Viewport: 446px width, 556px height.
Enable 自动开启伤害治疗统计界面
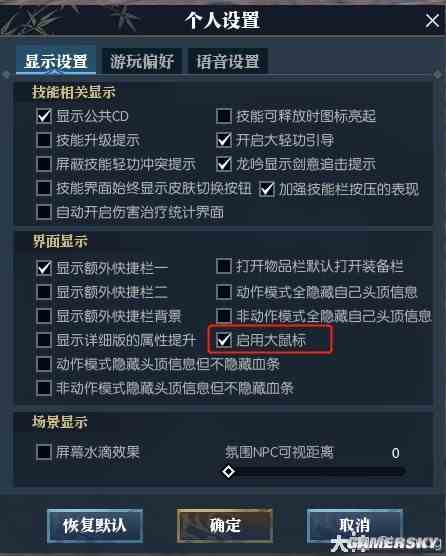44,212
